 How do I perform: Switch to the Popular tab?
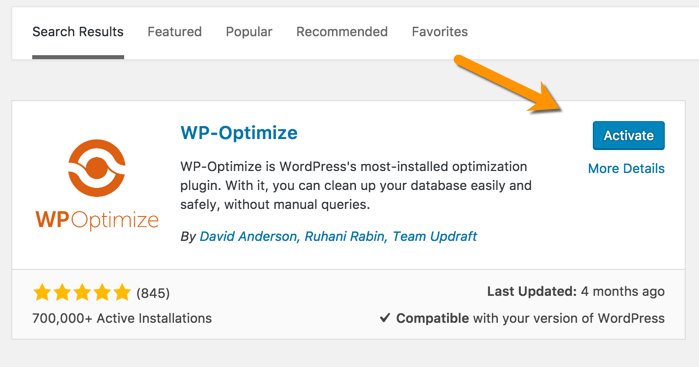[x=249, y=32]
